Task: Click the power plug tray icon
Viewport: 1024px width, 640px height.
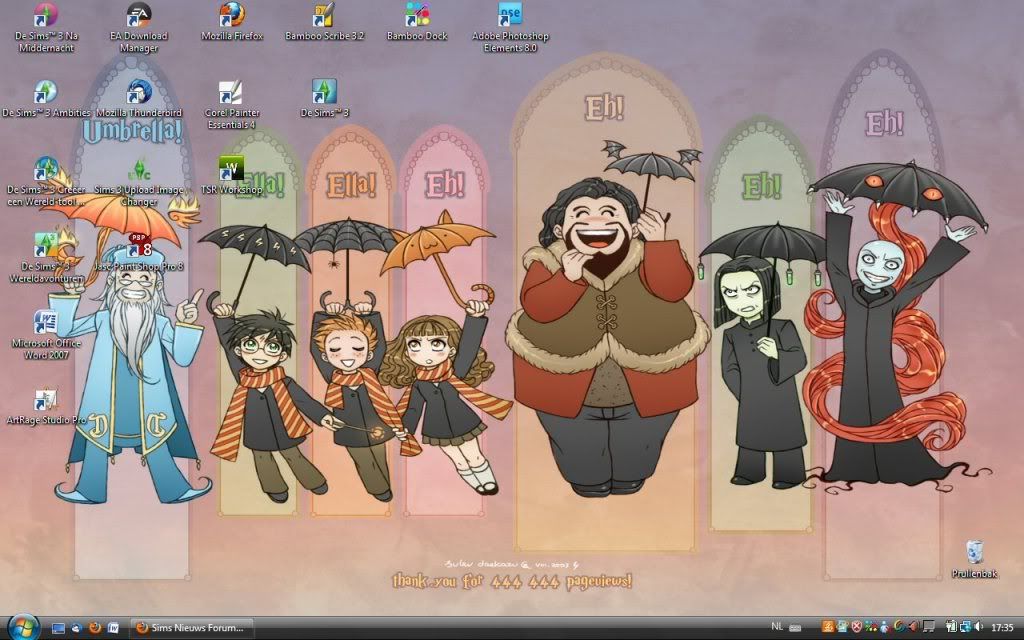Action: 951,628
